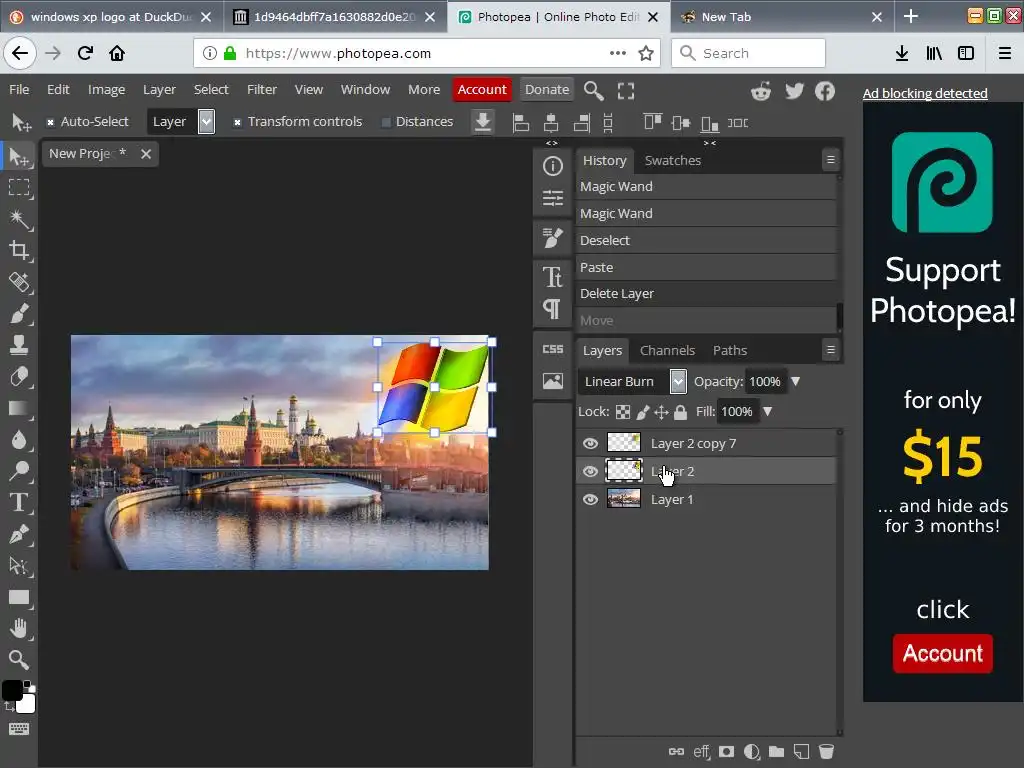Open the Filter menu
Viewport: 1024px width, 768px height.
[262, 89]
